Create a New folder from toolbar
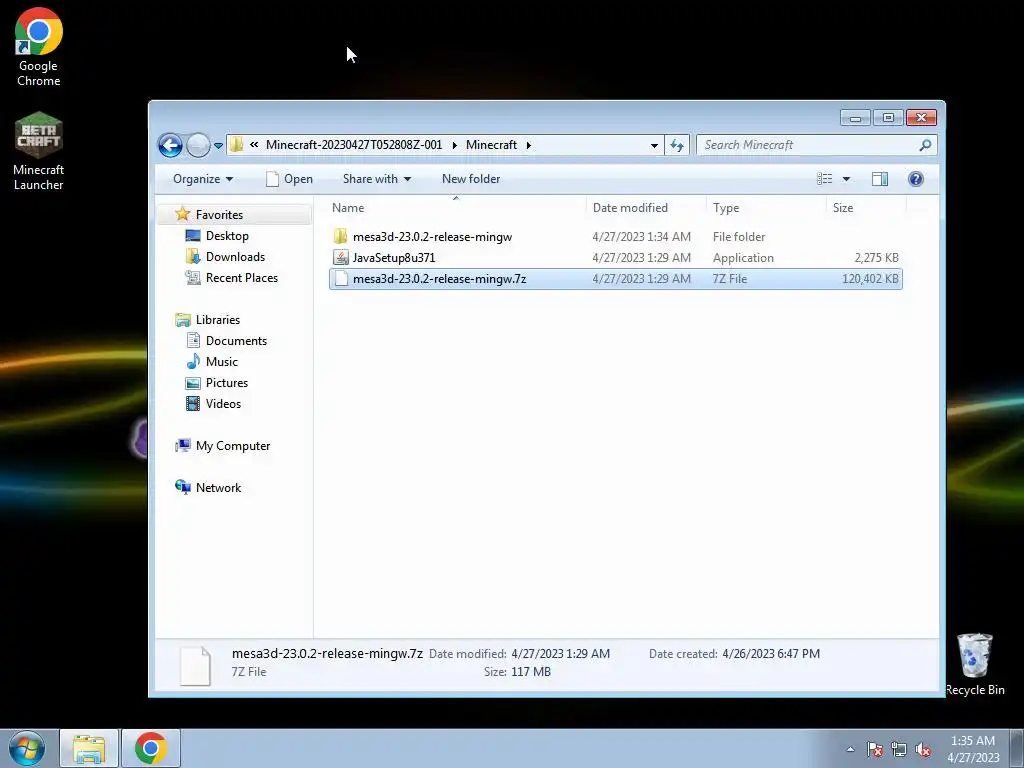Image resolution: width=1024 pixels, height=768 pixels. (x=471, y=179)
